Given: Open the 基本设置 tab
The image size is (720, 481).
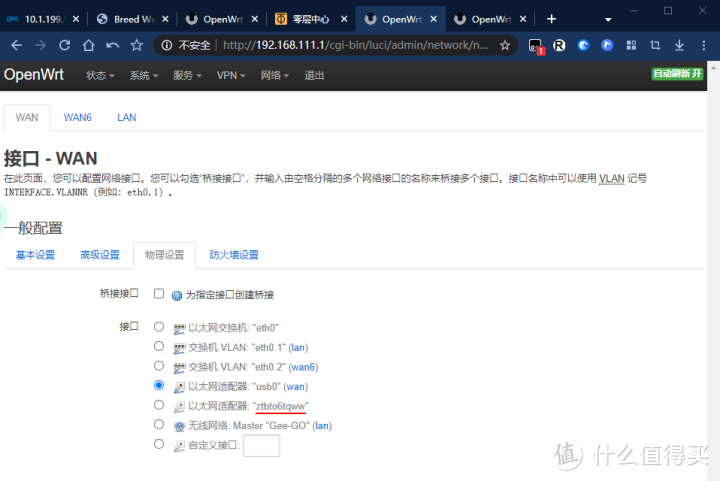Looking at the screenshot, I should (x=35, y=255).
